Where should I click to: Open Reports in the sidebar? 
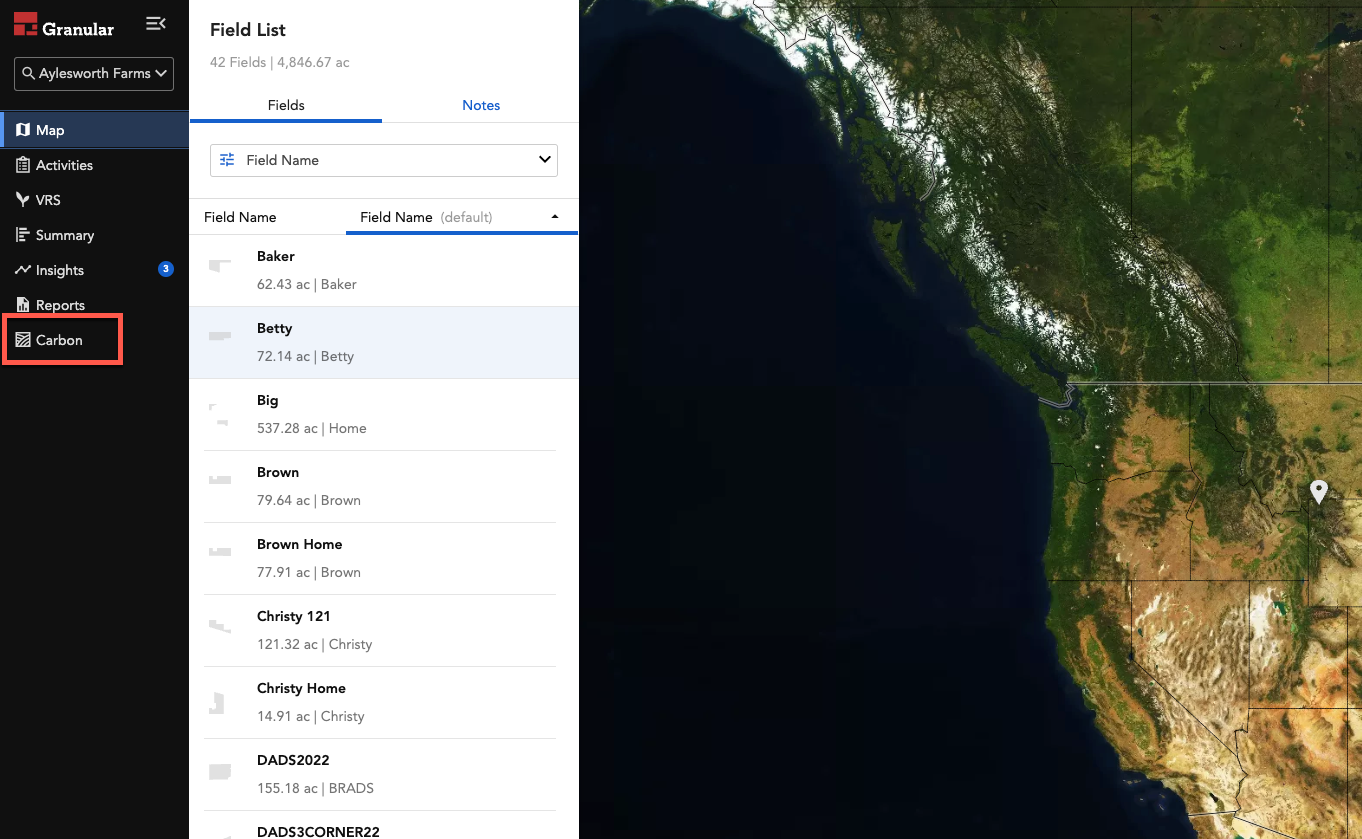[94, 305]
